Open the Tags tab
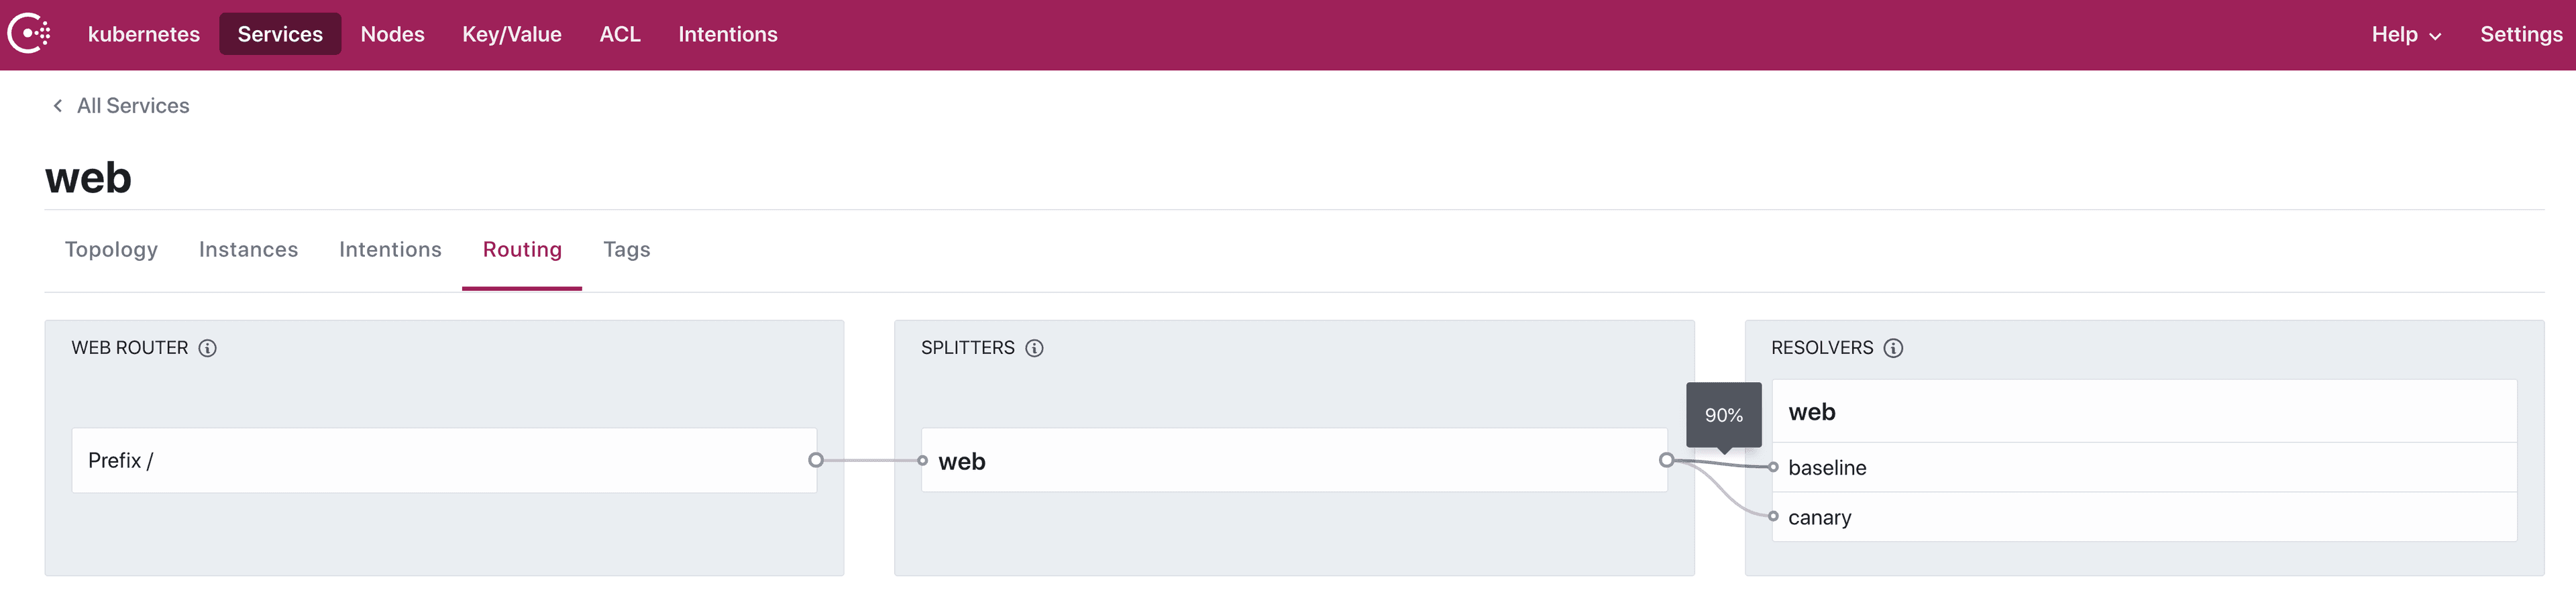This screenshot has width=2576, height=594. tap(626, 250)
